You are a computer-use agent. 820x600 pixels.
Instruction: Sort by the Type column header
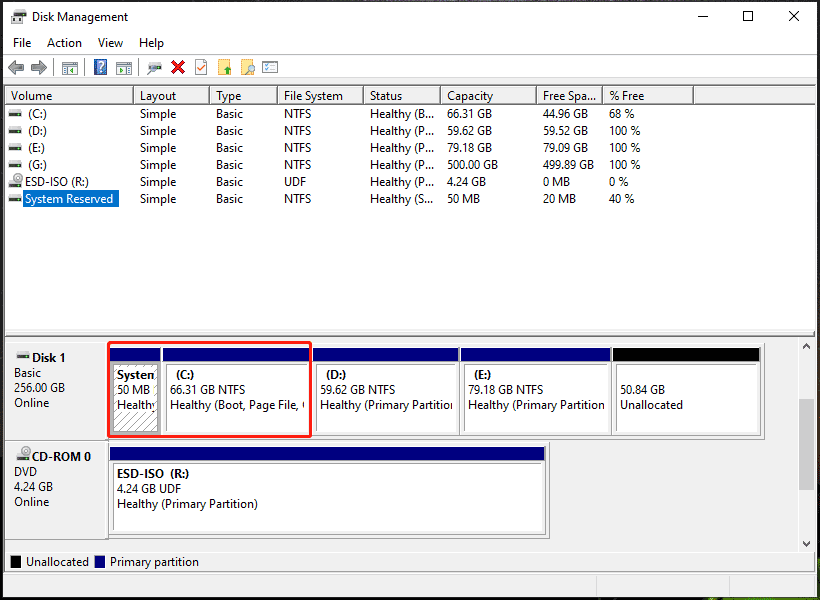(243, 96)
